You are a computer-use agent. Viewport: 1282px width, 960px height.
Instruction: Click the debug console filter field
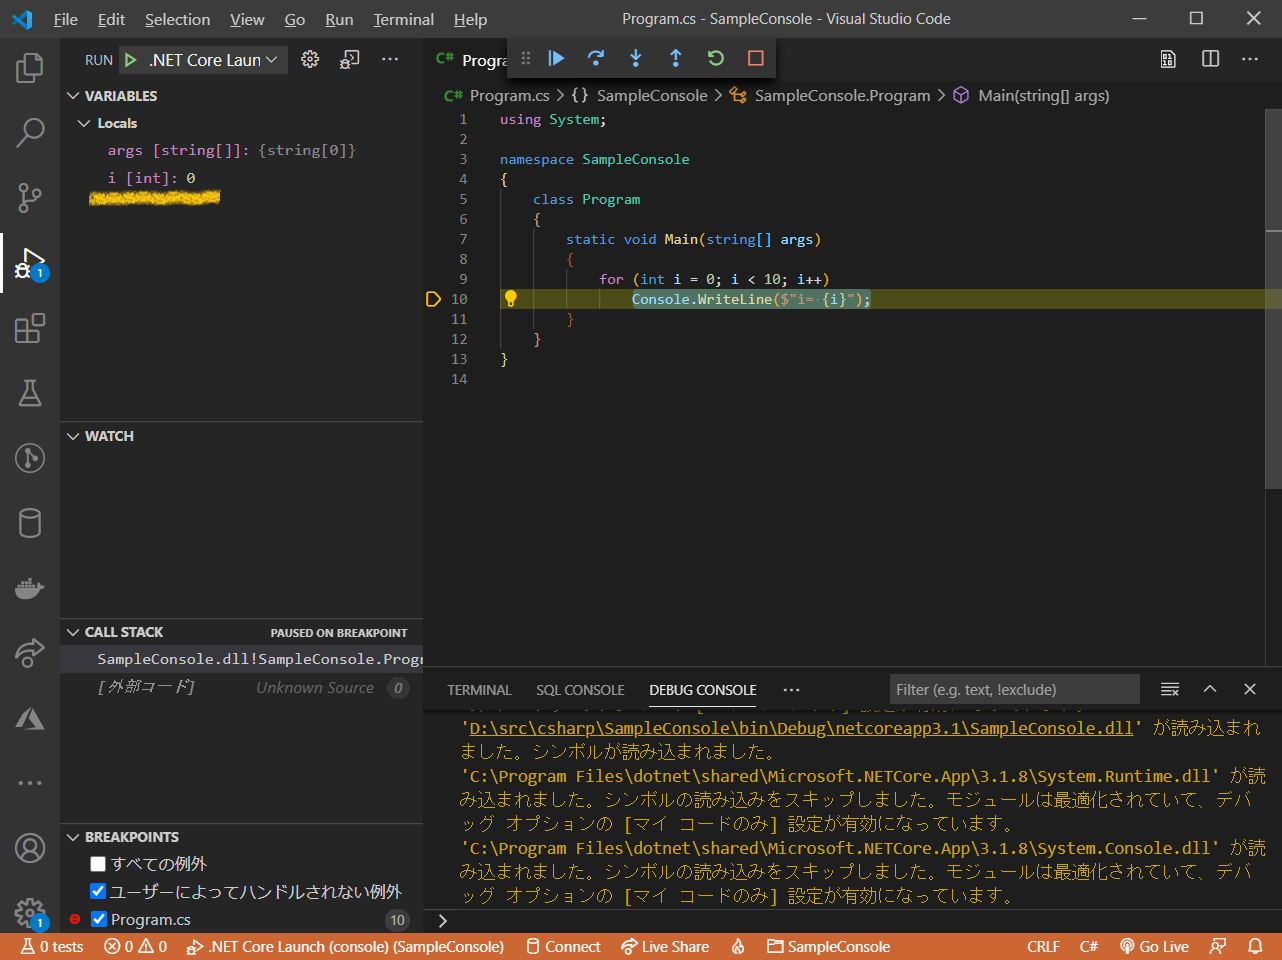(x=1014, y=689)
